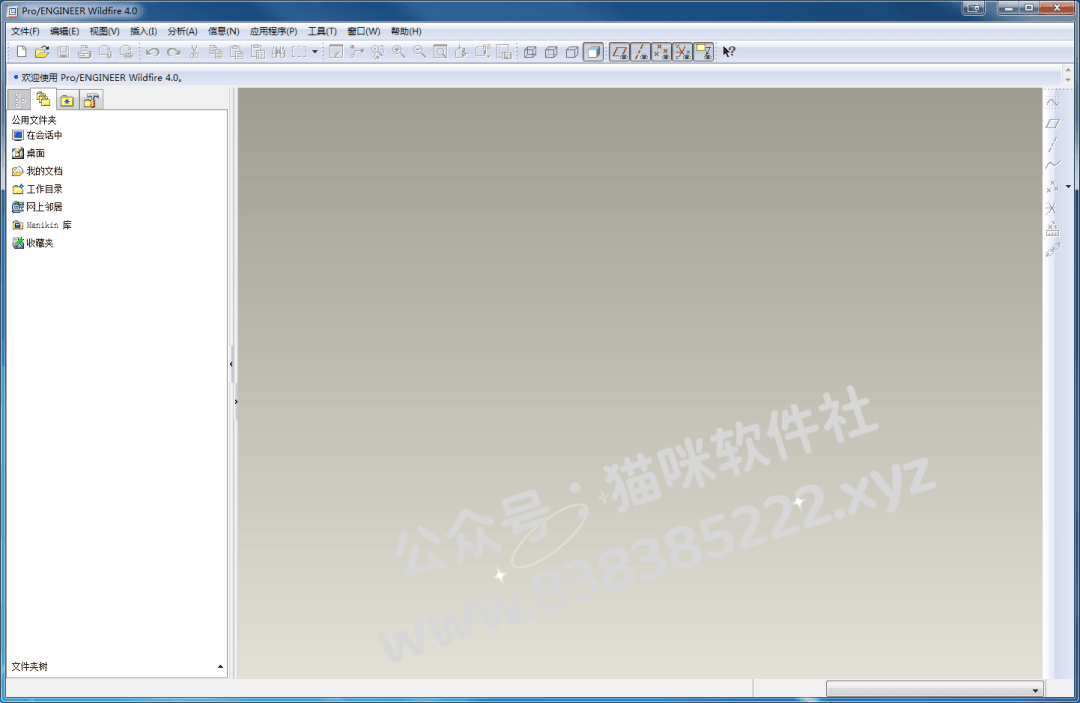This screenshot has height=703, width=1080.
Task: Open the selection box dropdown arrow
Action: point(315,52)
